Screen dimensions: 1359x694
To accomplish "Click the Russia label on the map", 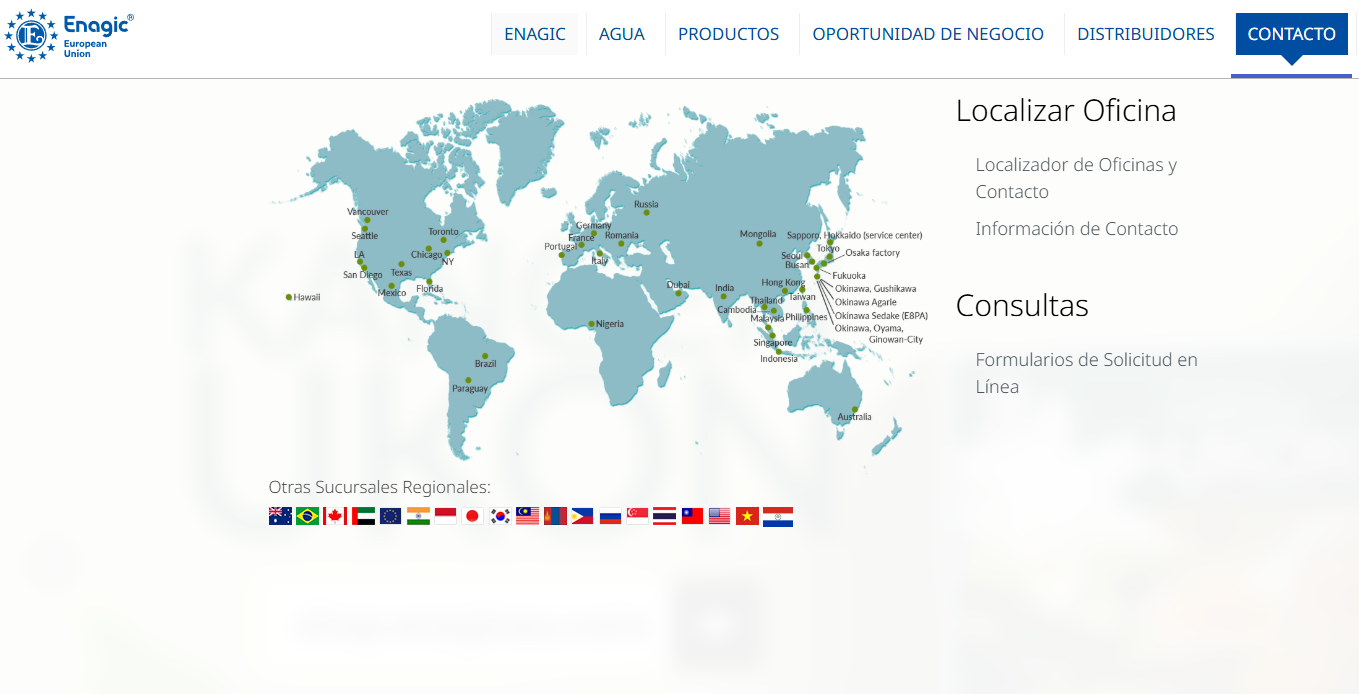I will [647, 205].
